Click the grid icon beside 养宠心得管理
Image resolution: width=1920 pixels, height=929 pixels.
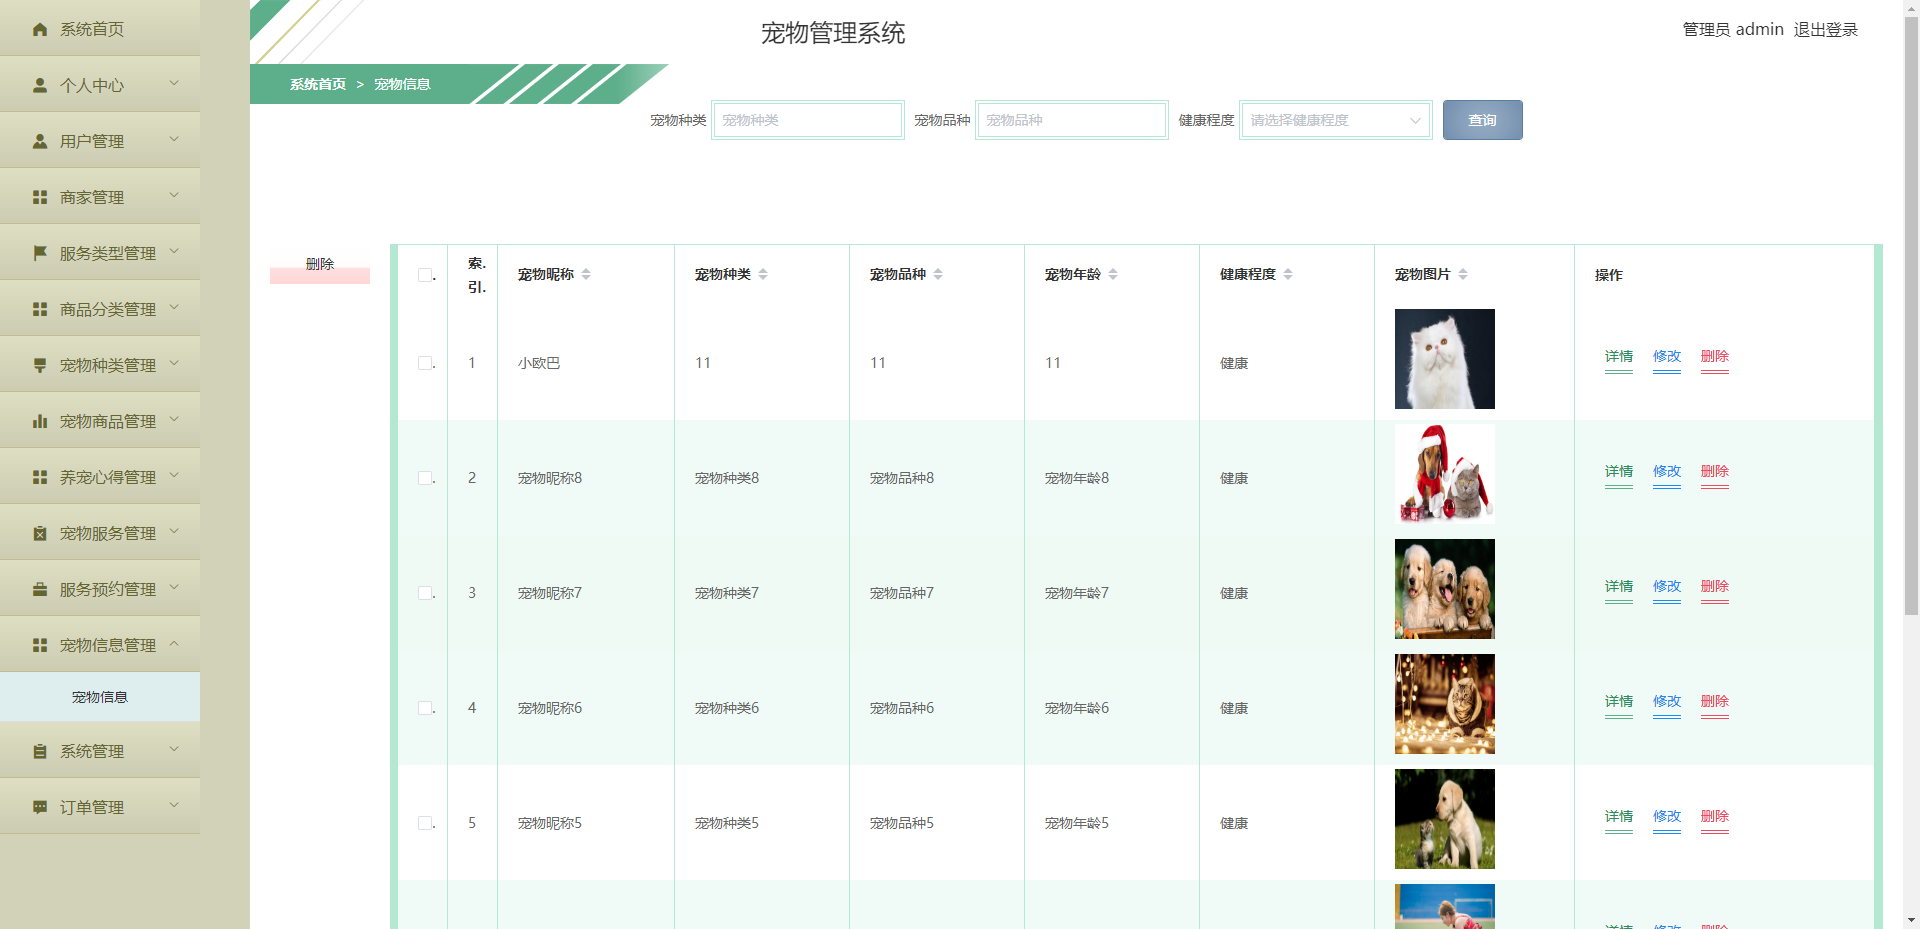pos(40,478)
